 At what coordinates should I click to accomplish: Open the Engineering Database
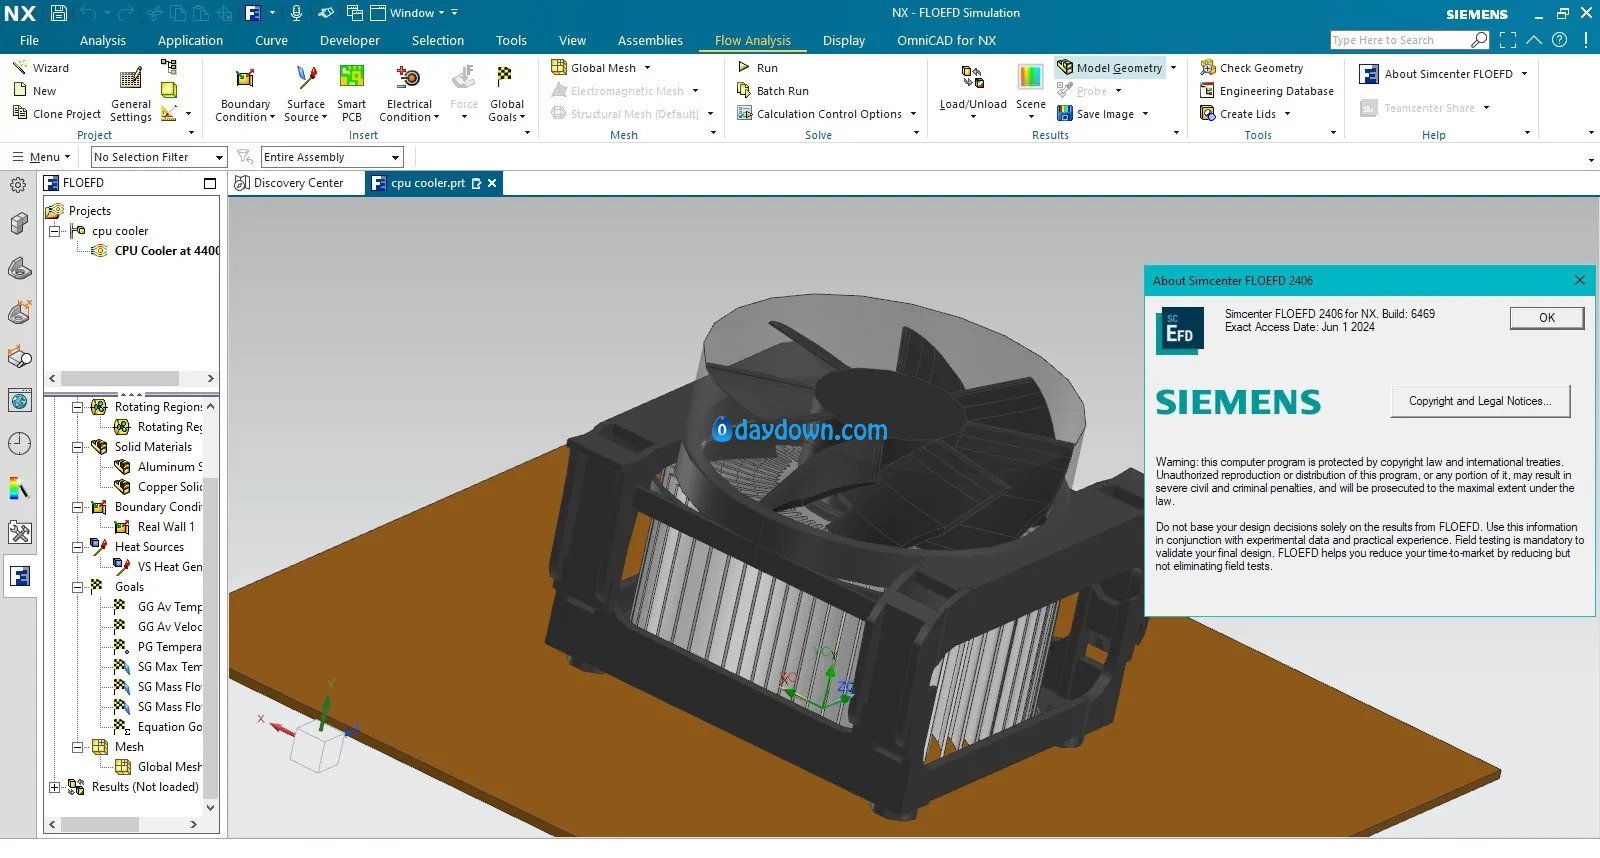(x=1267, y=91)
